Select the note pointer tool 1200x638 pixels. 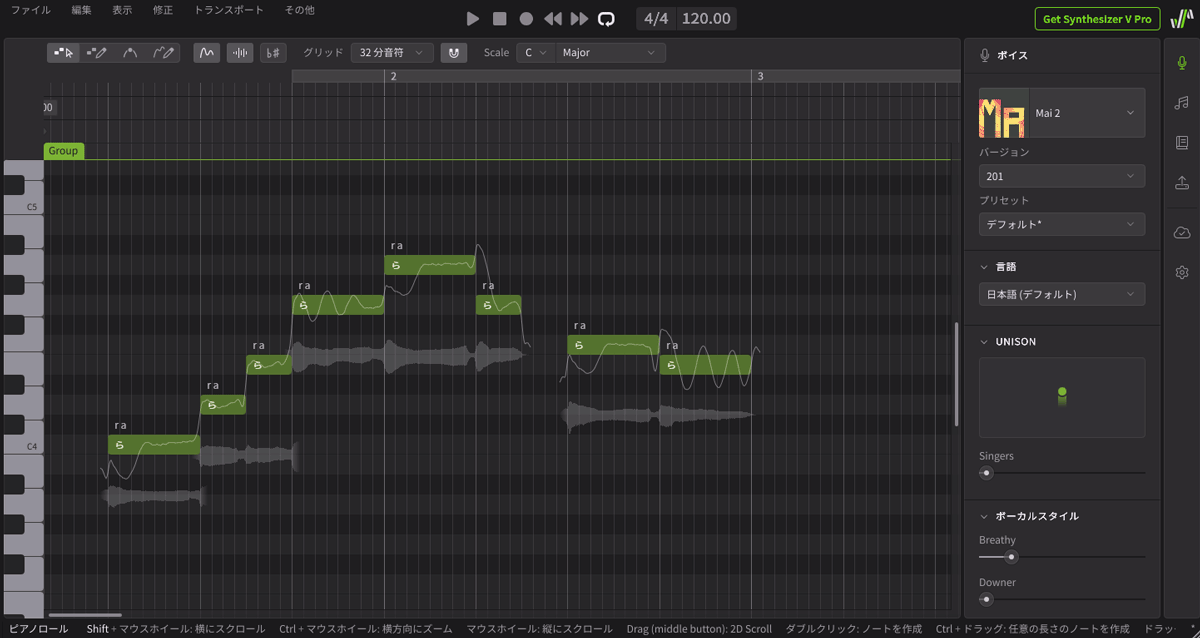[64, 52]
